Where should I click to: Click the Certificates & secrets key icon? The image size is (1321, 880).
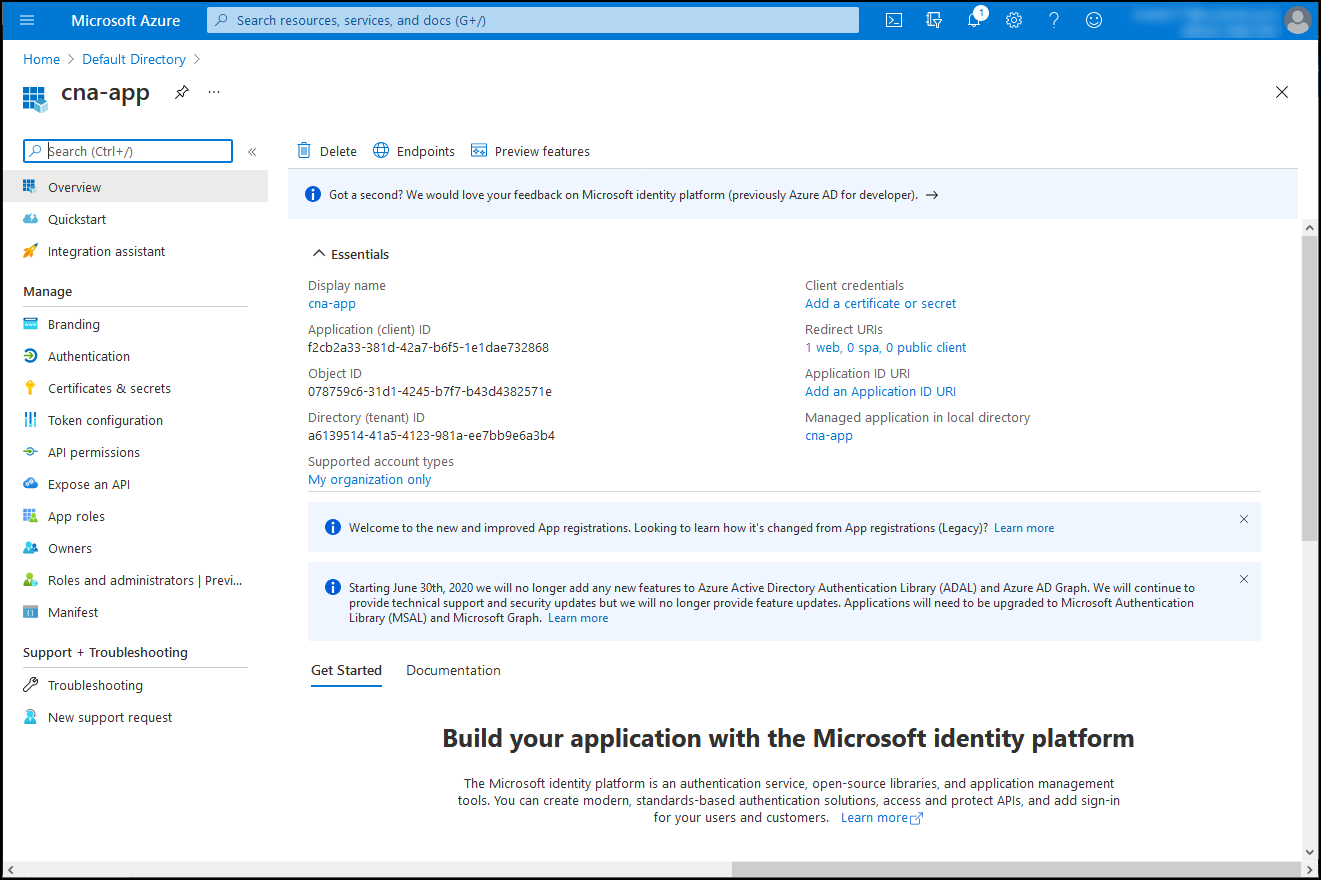[30, 388]
